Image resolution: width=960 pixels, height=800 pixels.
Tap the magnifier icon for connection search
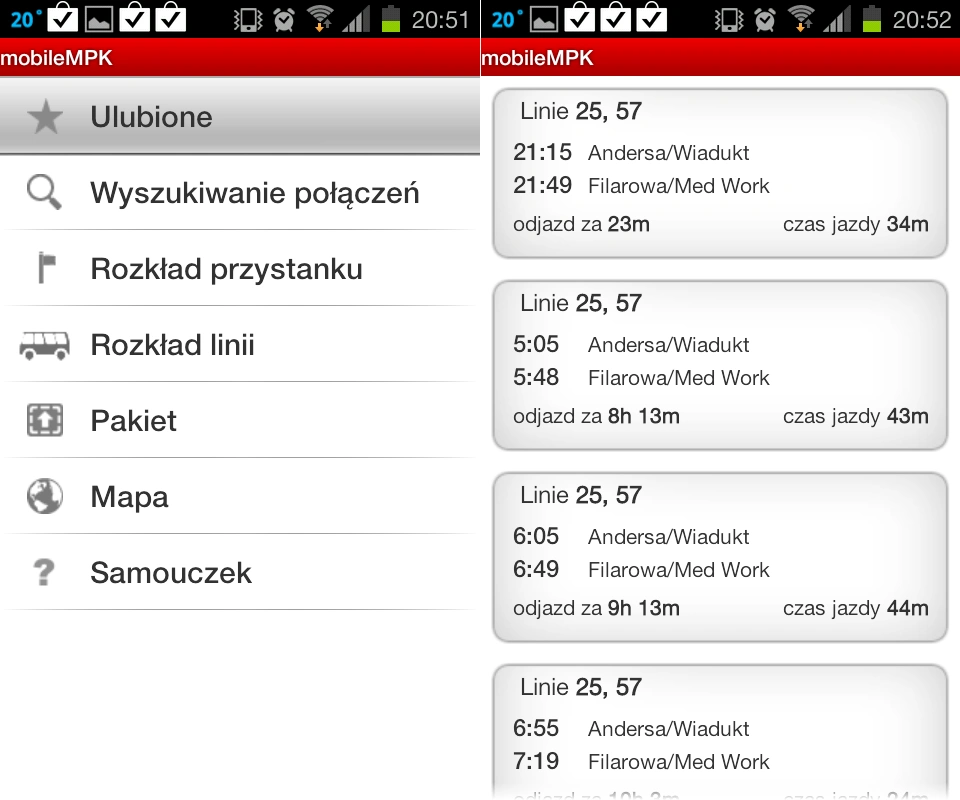[44, 193]
